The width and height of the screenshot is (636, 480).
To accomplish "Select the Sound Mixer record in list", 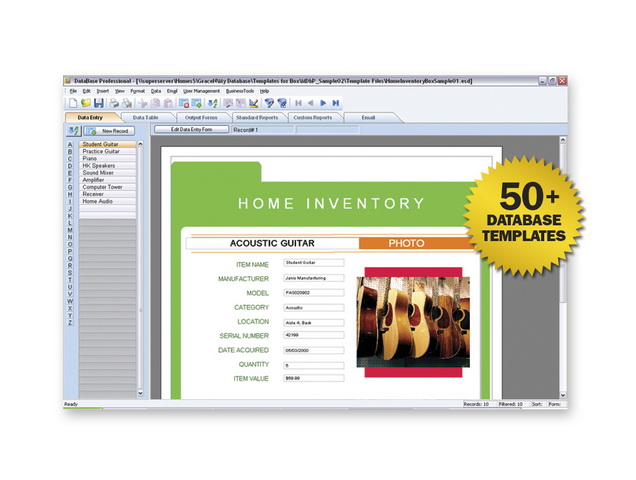I will pos(98,173).
